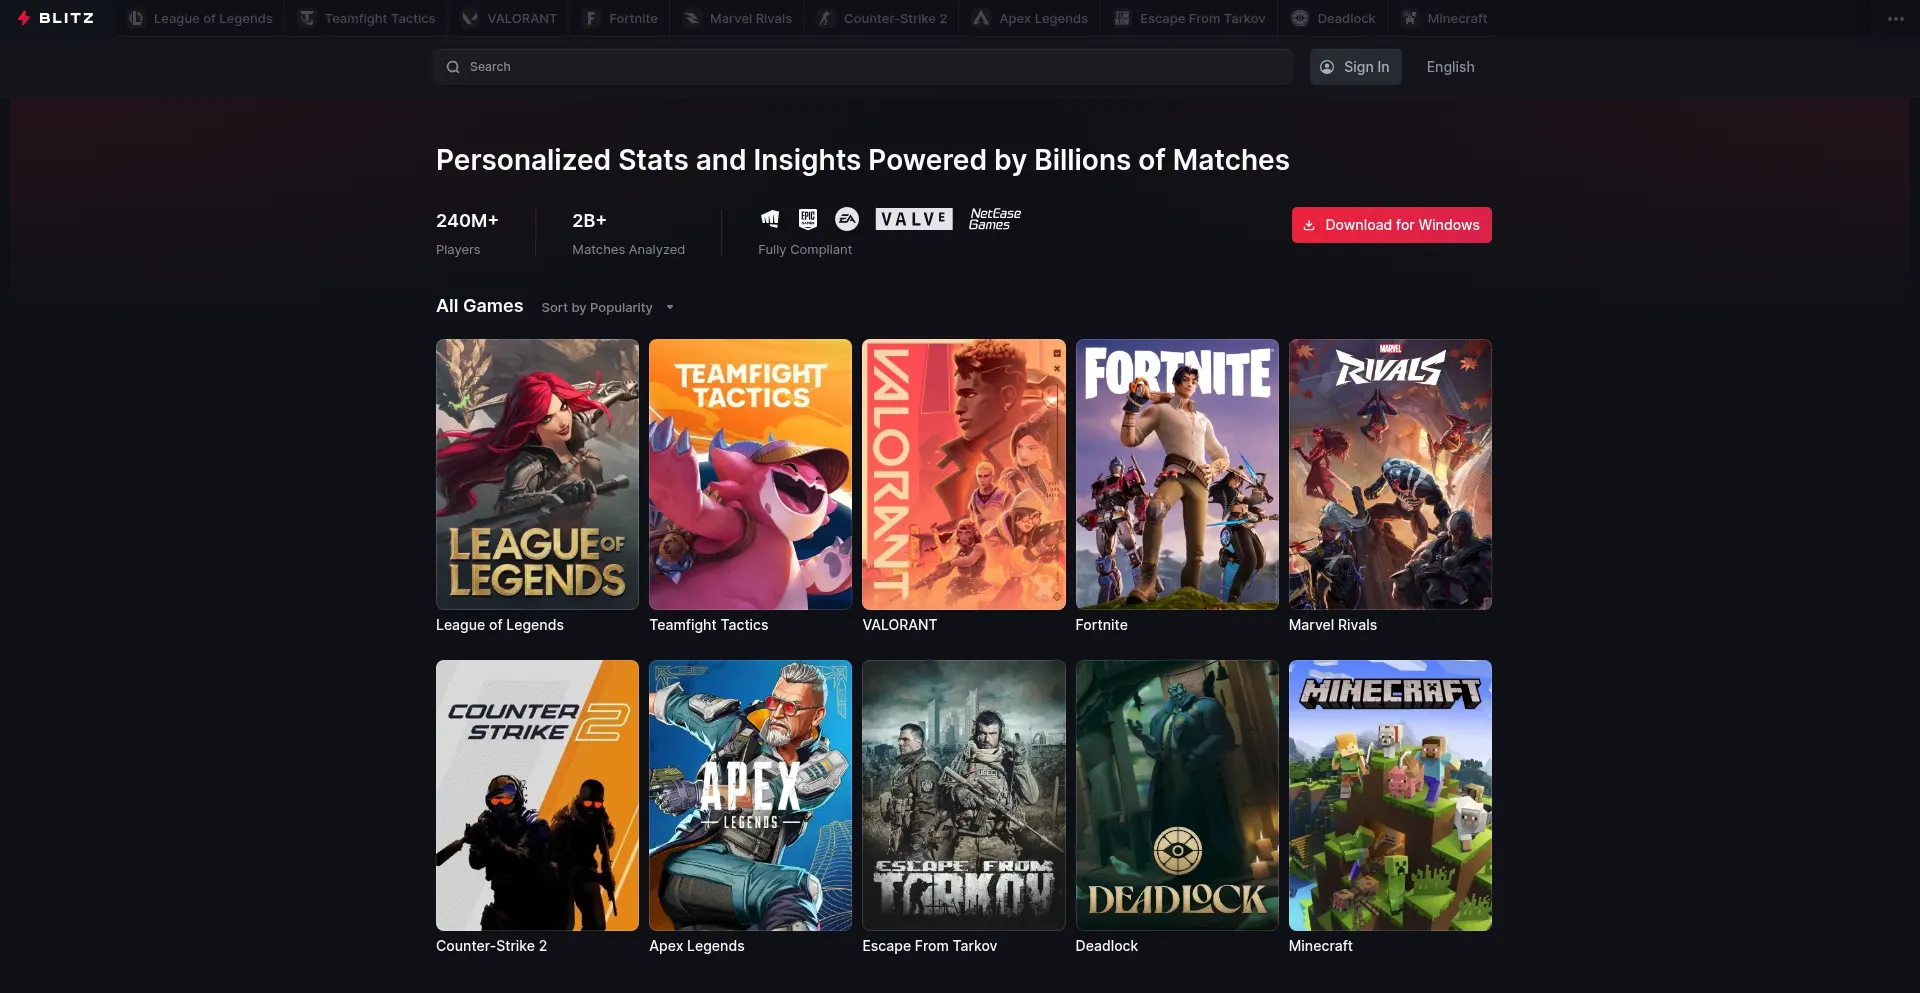Screen dimensions: 1920x993
Task: Click the EA logo under compliance section
Action: click(847, 219)
